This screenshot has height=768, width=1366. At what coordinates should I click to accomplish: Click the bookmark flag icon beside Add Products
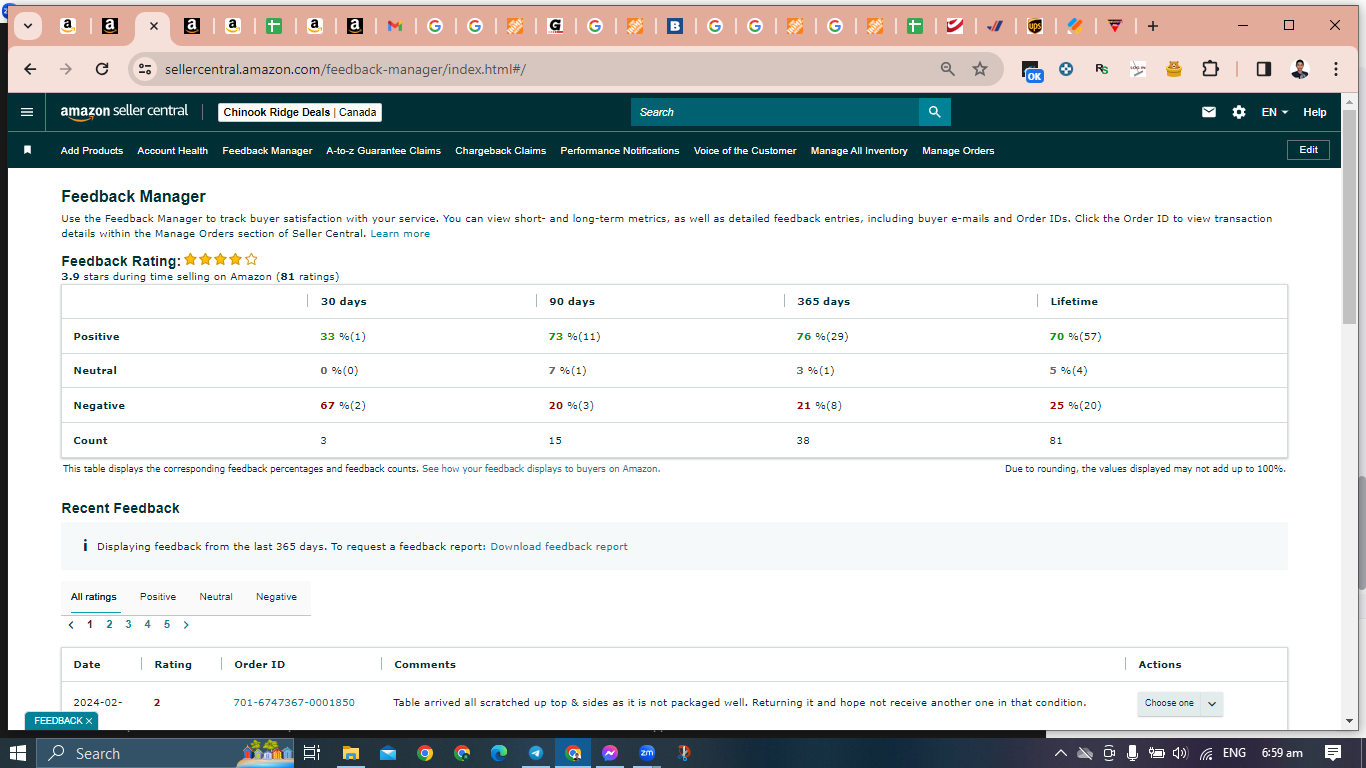pos(28,150)
